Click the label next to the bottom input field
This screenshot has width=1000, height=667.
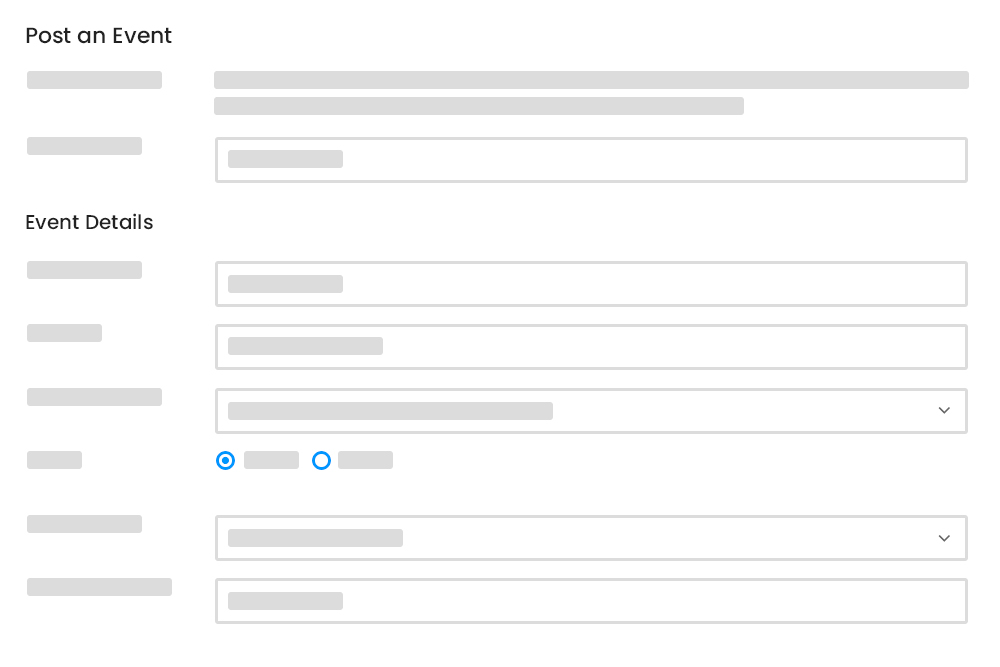tap(99, 587)
